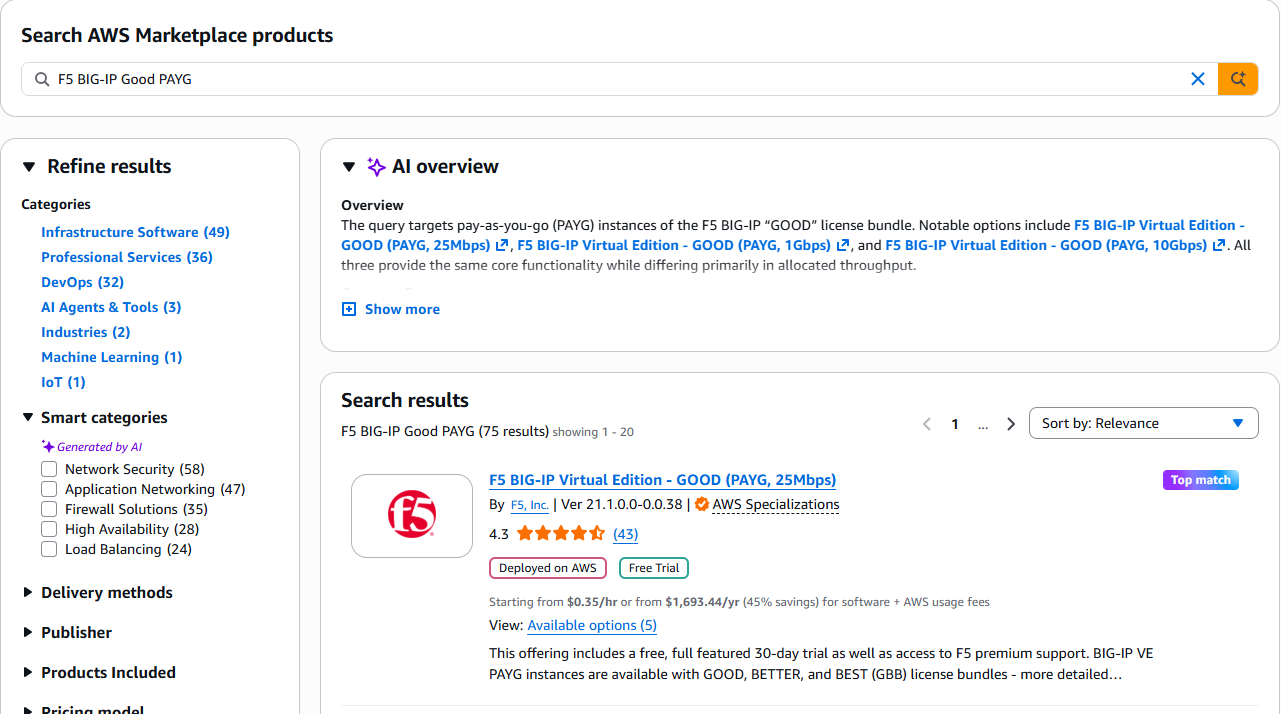Open AI overview GOOD (PAYG, 1Gbps) link
This screenshot has height=714, width=1281.
tap(674, 245)
